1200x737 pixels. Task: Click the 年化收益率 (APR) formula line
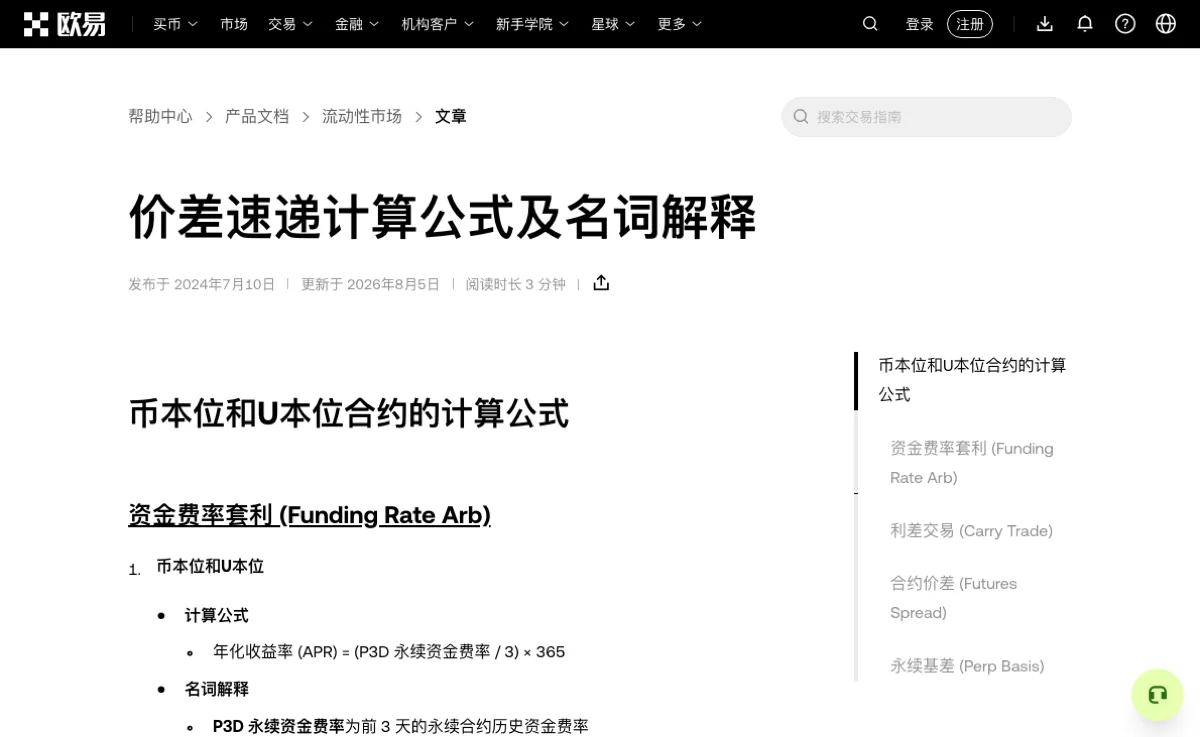(x=389, y=652)
